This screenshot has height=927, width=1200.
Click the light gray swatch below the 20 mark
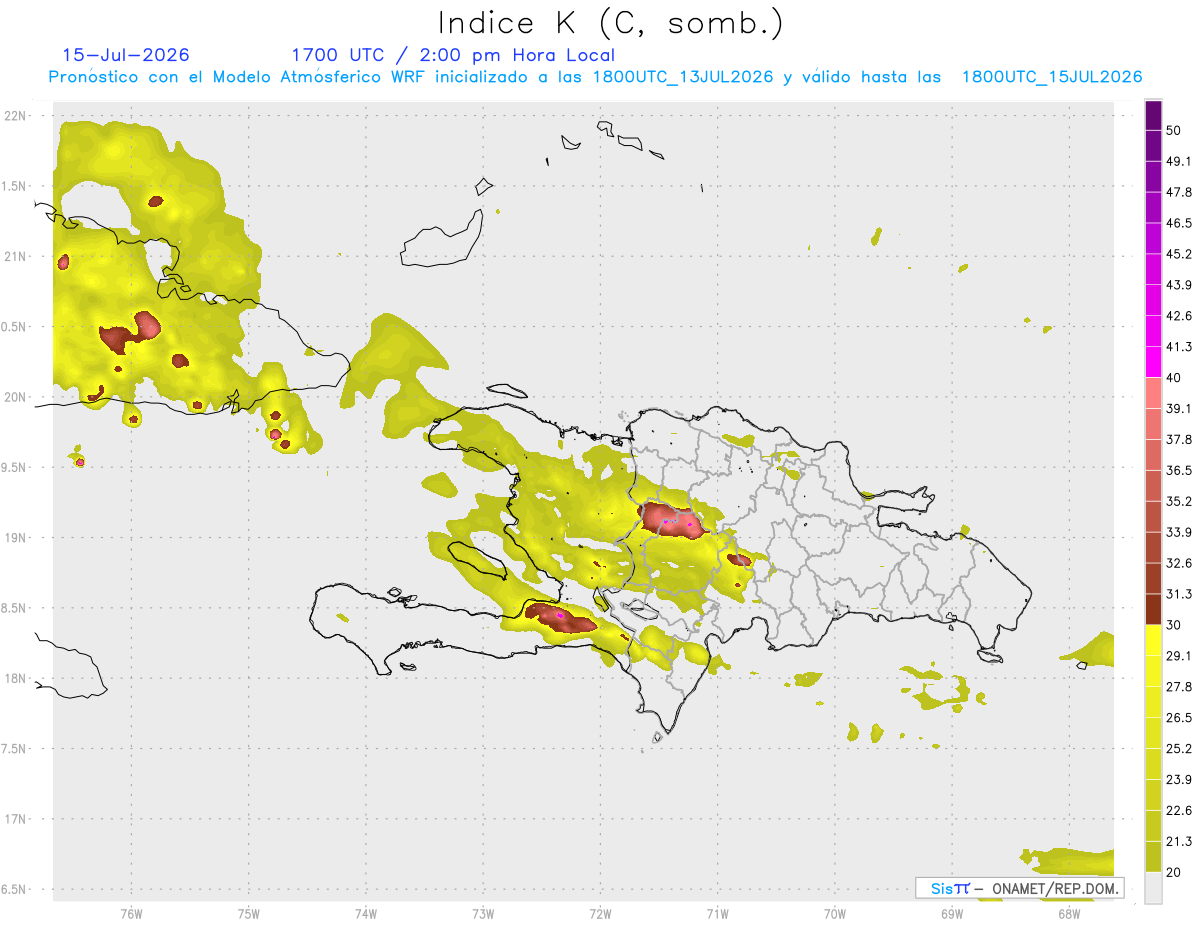1153,887
